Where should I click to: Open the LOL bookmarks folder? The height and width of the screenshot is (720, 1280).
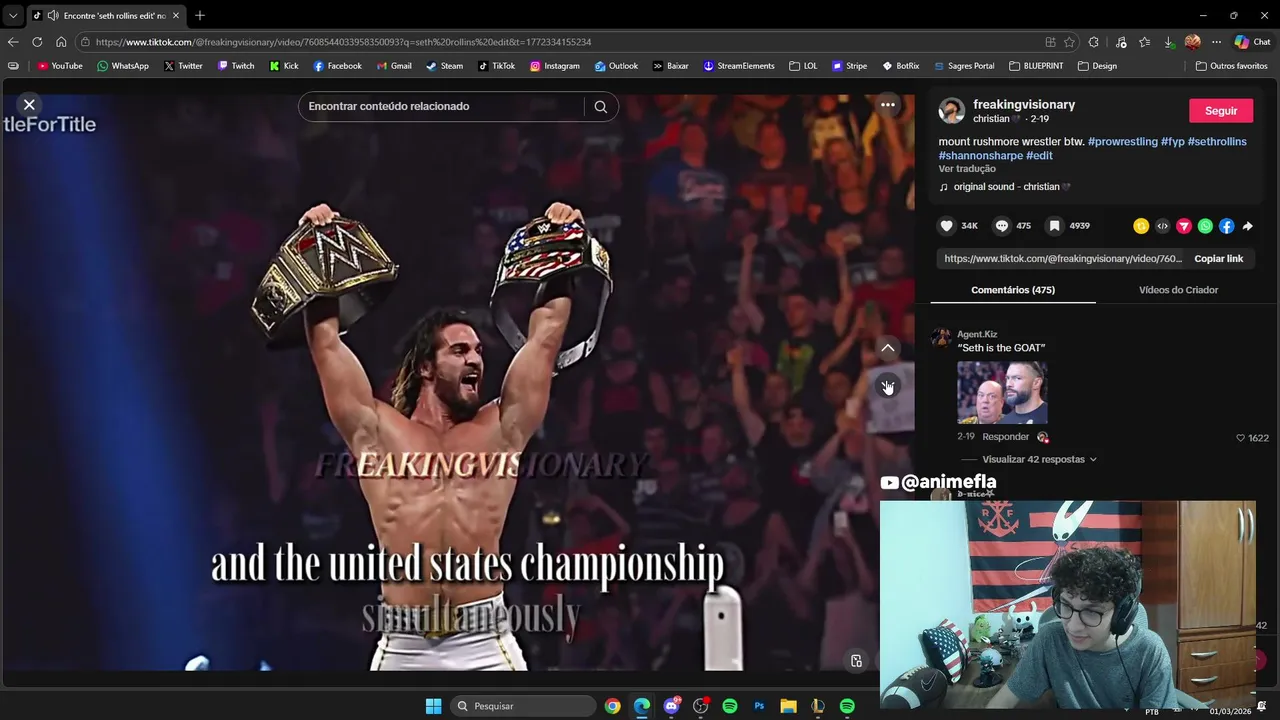click(x=803, y=66)
